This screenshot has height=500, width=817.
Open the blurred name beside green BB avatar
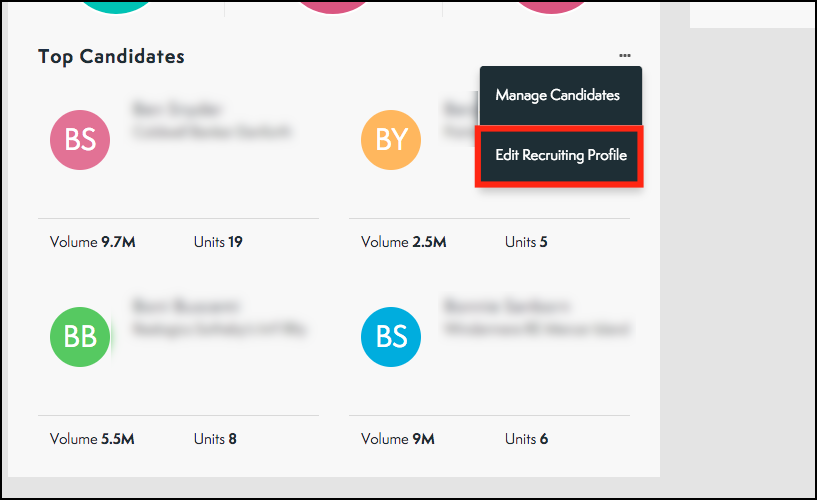186,306
